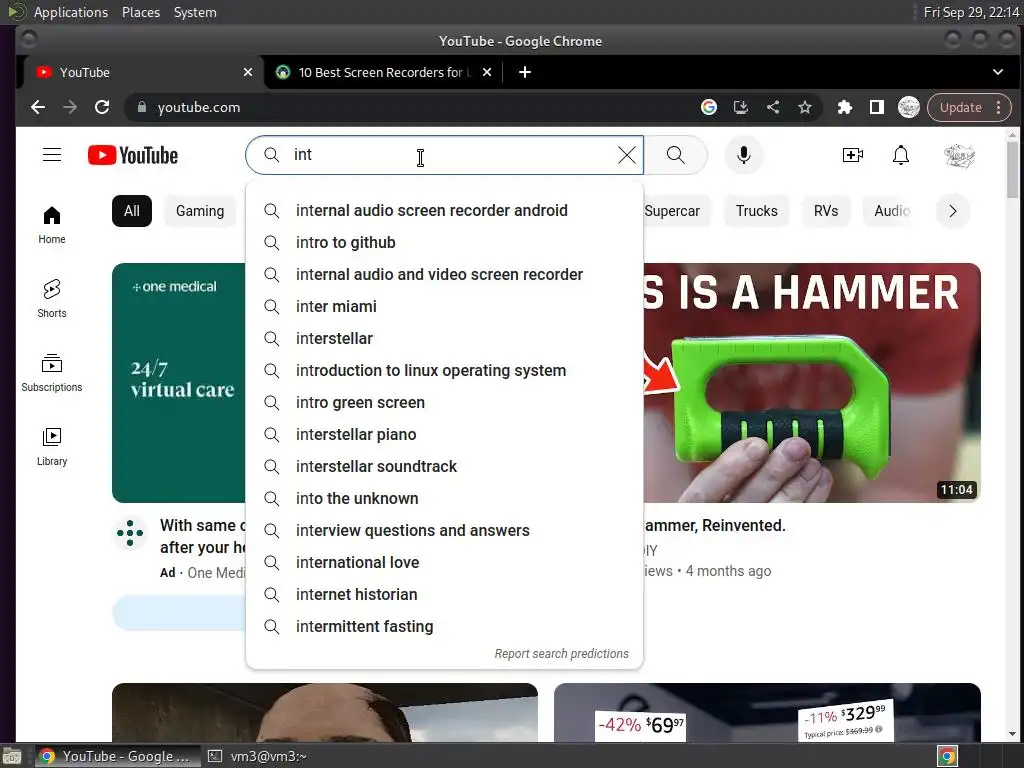Select the Gaming filter chip
1024x768 pixels.
pos(200,211)
